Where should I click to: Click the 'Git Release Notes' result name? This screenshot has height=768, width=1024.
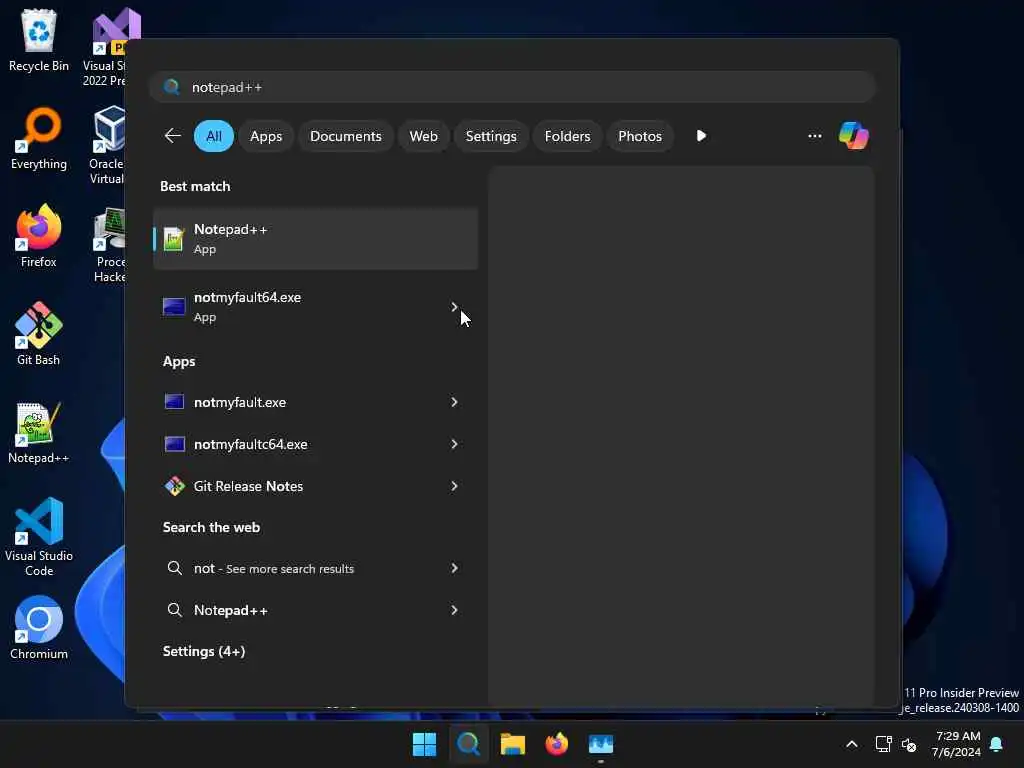pyautogui.click(x=248, y=486)
